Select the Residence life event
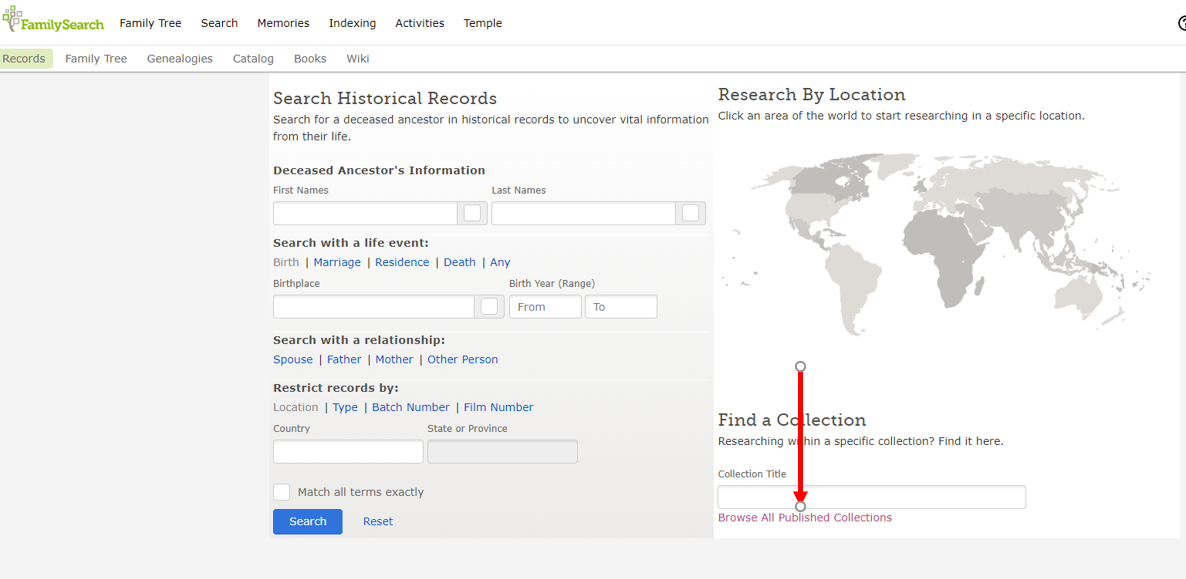The width and height of the screenshot is (1186, 579). click(402, 262)
